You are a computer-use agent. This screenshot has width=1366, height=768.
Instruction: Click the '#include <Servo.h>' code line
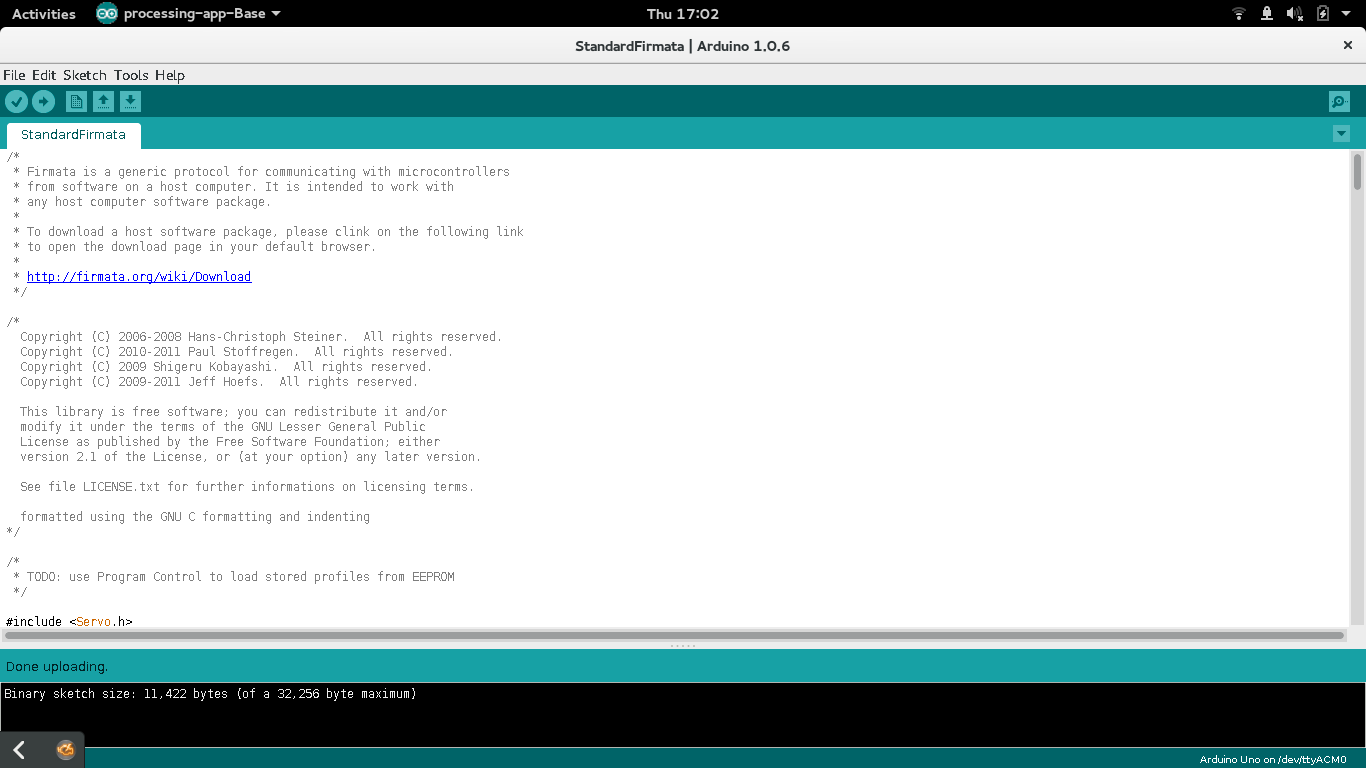pos(69,622)
